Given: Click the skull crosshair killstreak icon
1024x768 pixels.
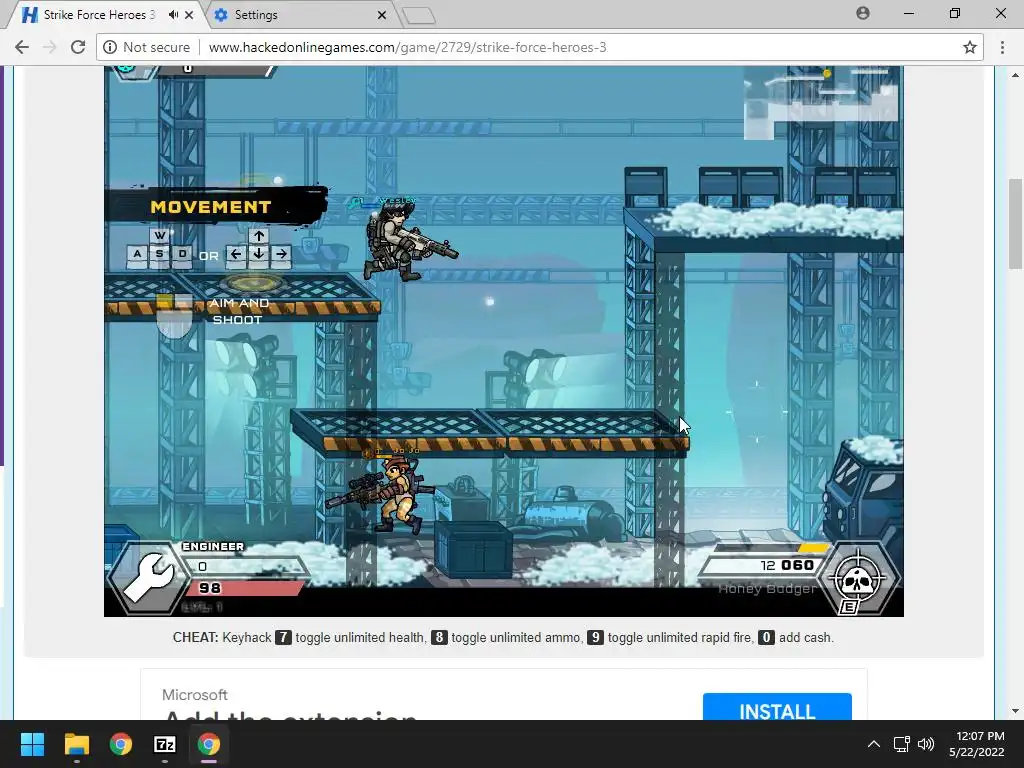Looking at the screenshot, I should [x=859, y=578].
